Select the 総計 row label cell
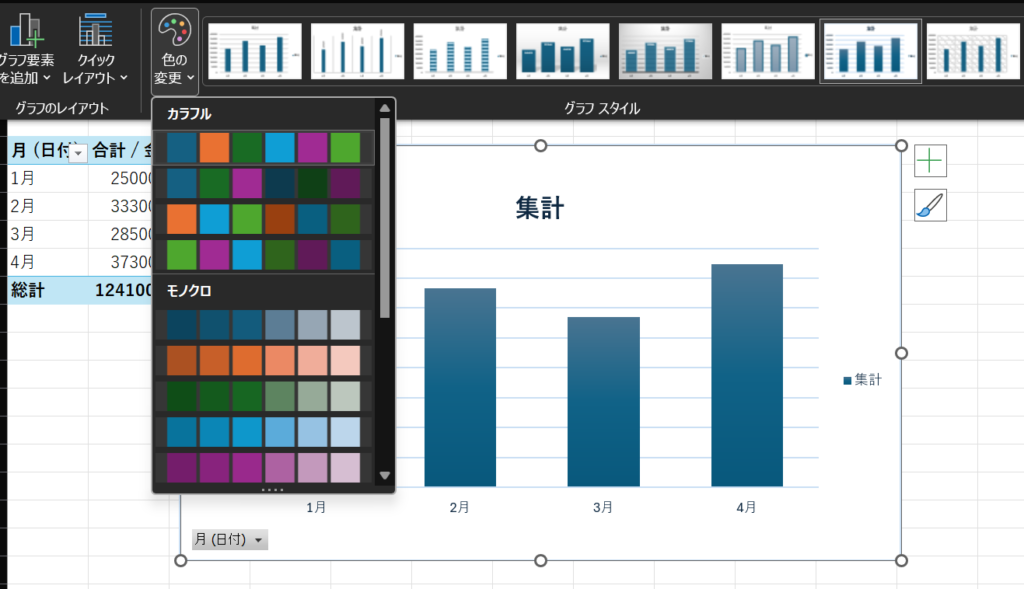 [30, 290]
